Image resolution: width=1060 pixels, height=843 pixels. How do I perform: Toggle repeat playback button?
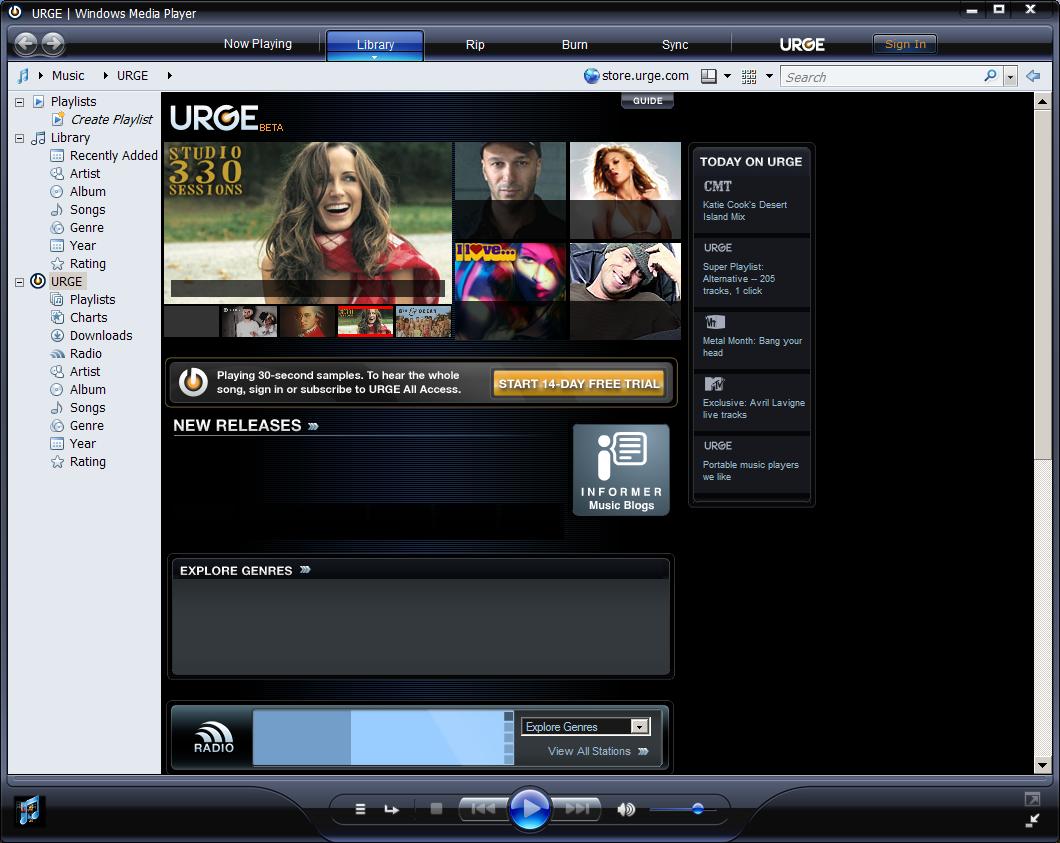pyautogui.click(x=391, y=809)
